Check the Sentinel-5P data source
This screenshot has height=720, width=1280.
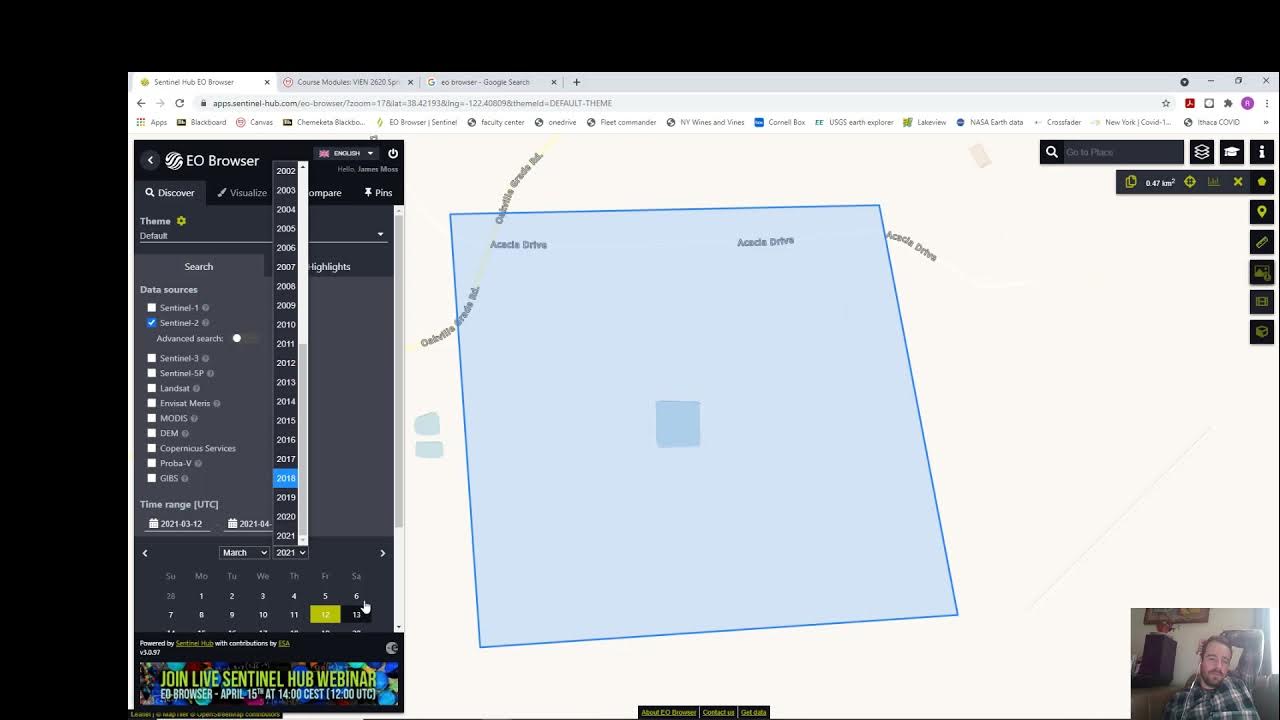pyautogui.click(x=152, y=373)
